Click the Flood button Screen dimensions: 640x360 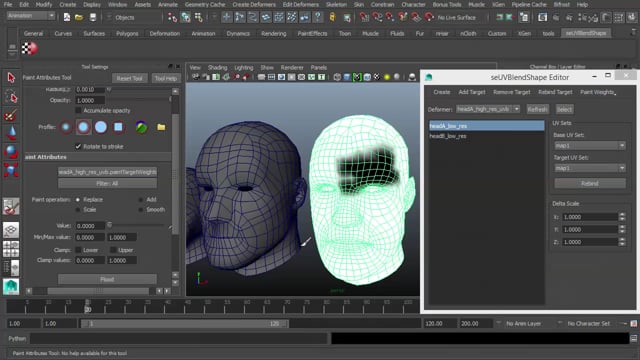[x=107, y=279]
